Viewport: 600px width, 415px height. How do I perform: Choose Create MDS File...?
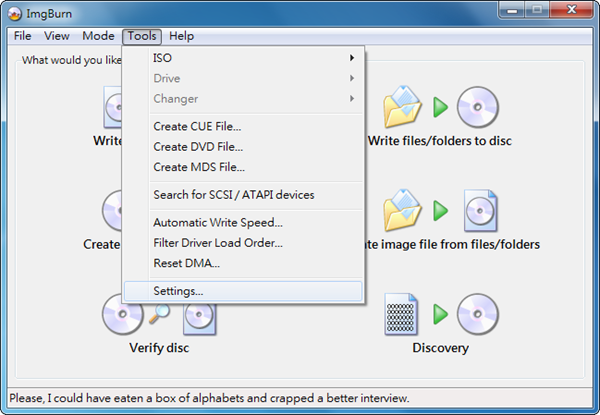point(243,167)
